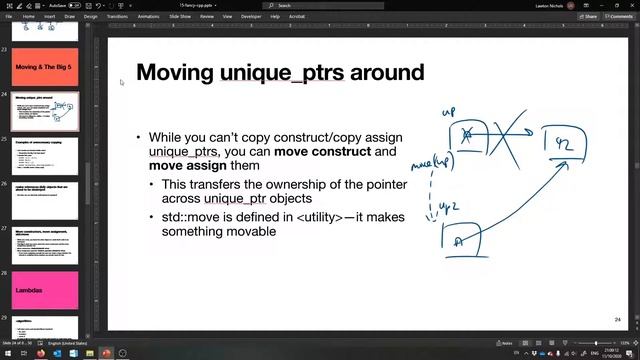Open the Review tab
The width and height of the screenshot is (640, 360).
click(x=207, y=17)
